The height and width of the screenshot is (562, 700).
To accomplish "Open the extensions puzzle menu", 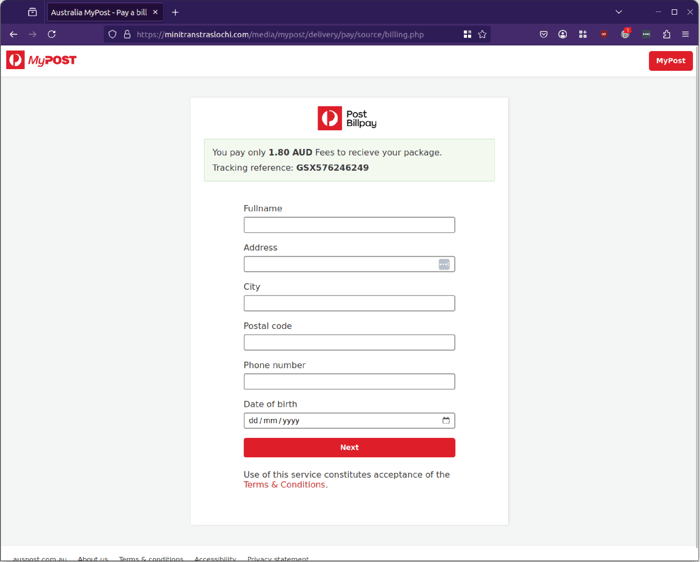I will (x=667, y=34).
